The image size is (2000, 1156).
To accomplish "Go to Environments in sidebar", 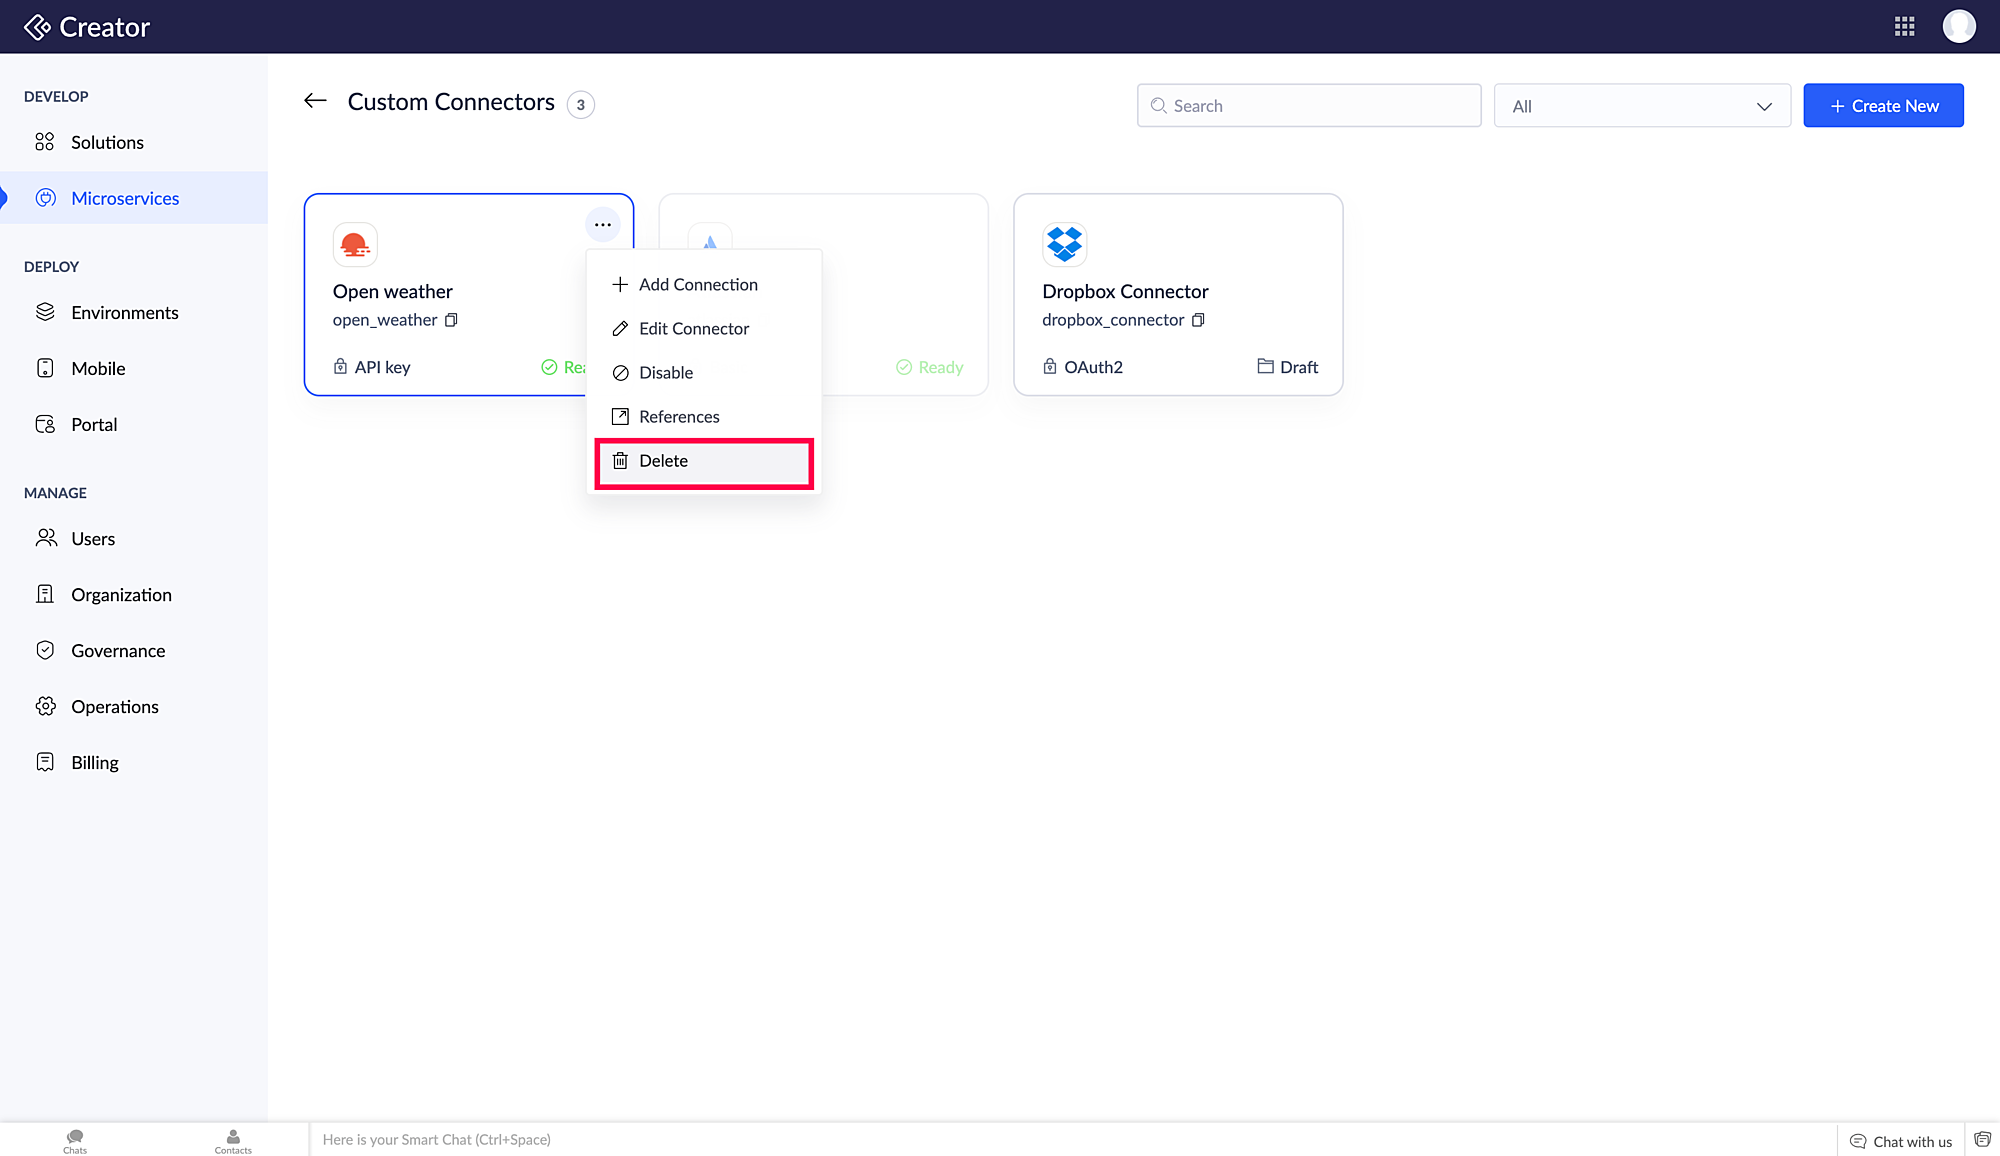I will tap(124, 313).
